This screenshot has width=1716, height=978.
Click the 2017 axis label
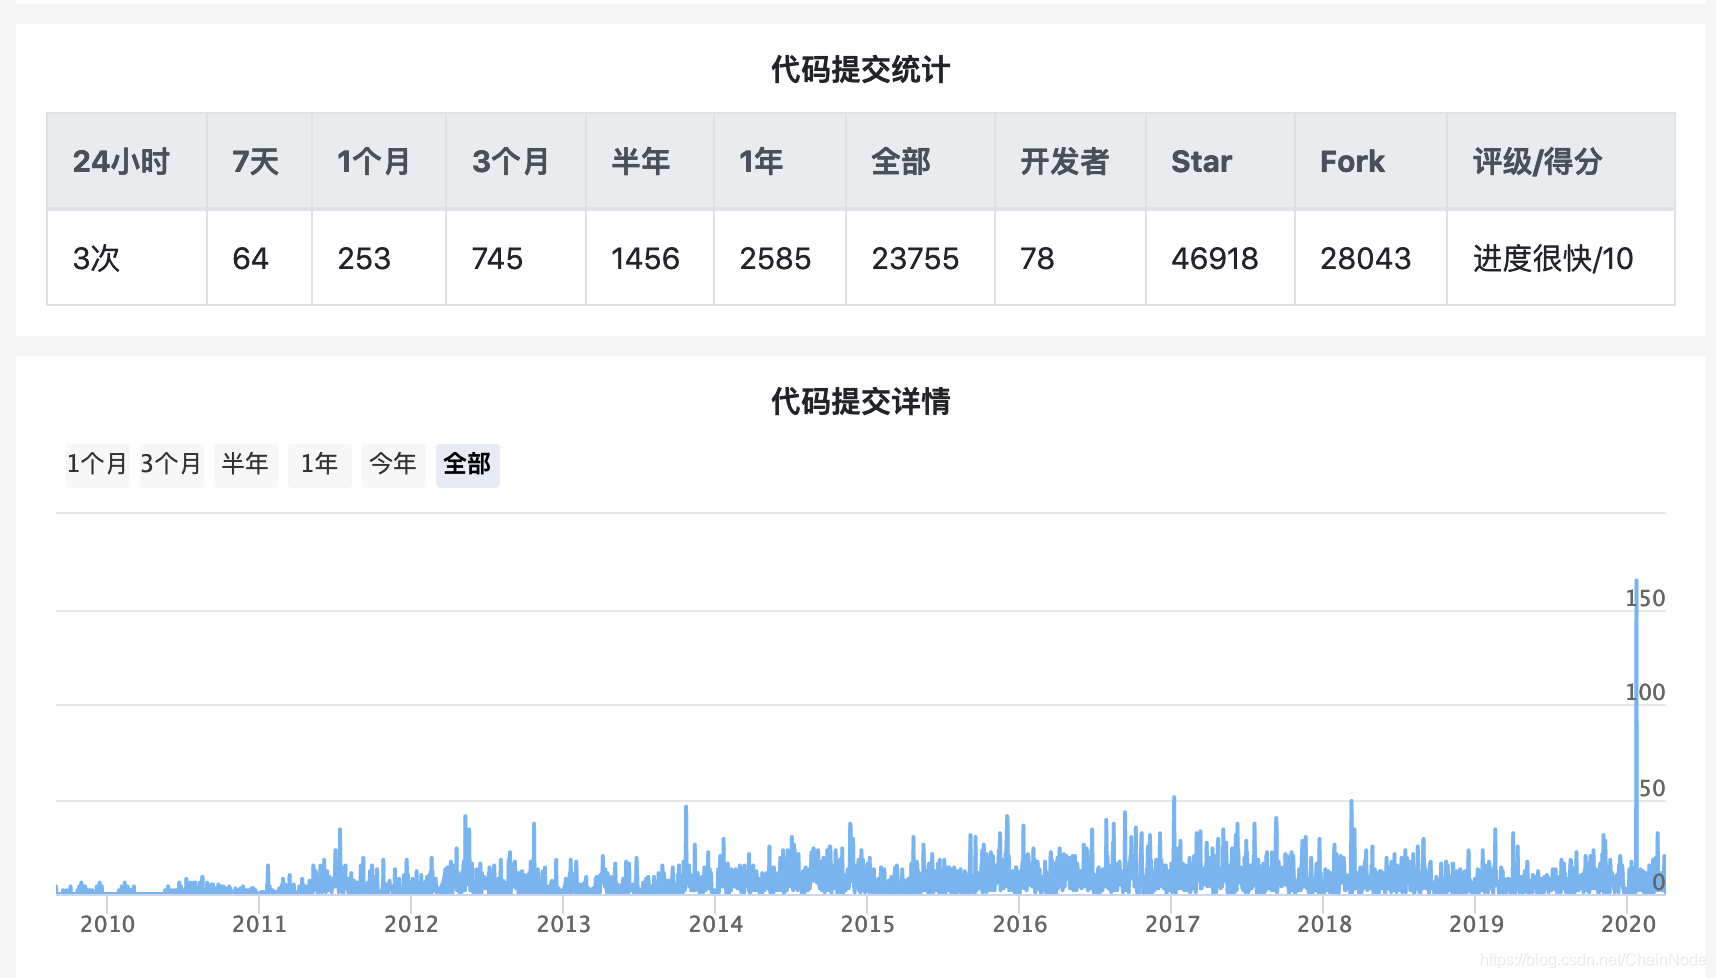click(x=1172, y=924)
